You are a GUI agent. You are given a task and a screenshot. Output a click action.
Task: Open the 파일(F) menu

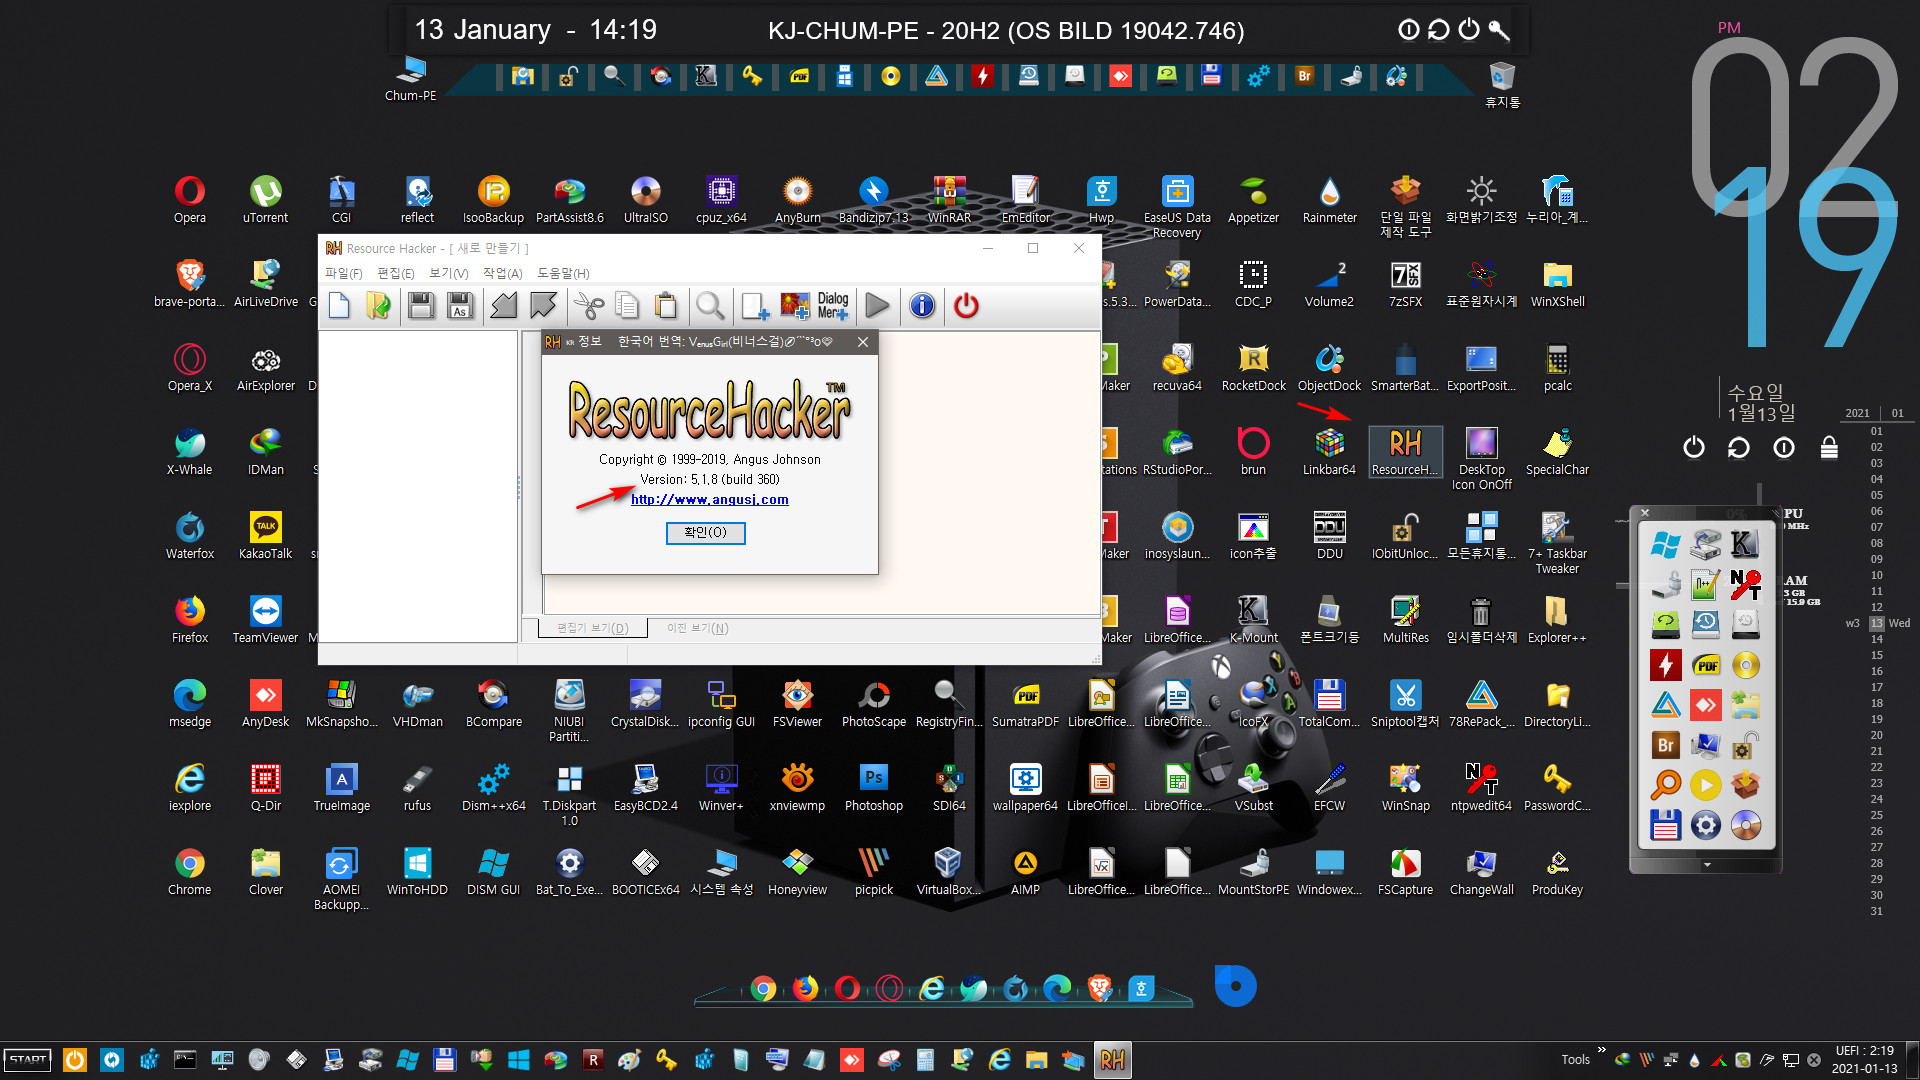[343, 273]
